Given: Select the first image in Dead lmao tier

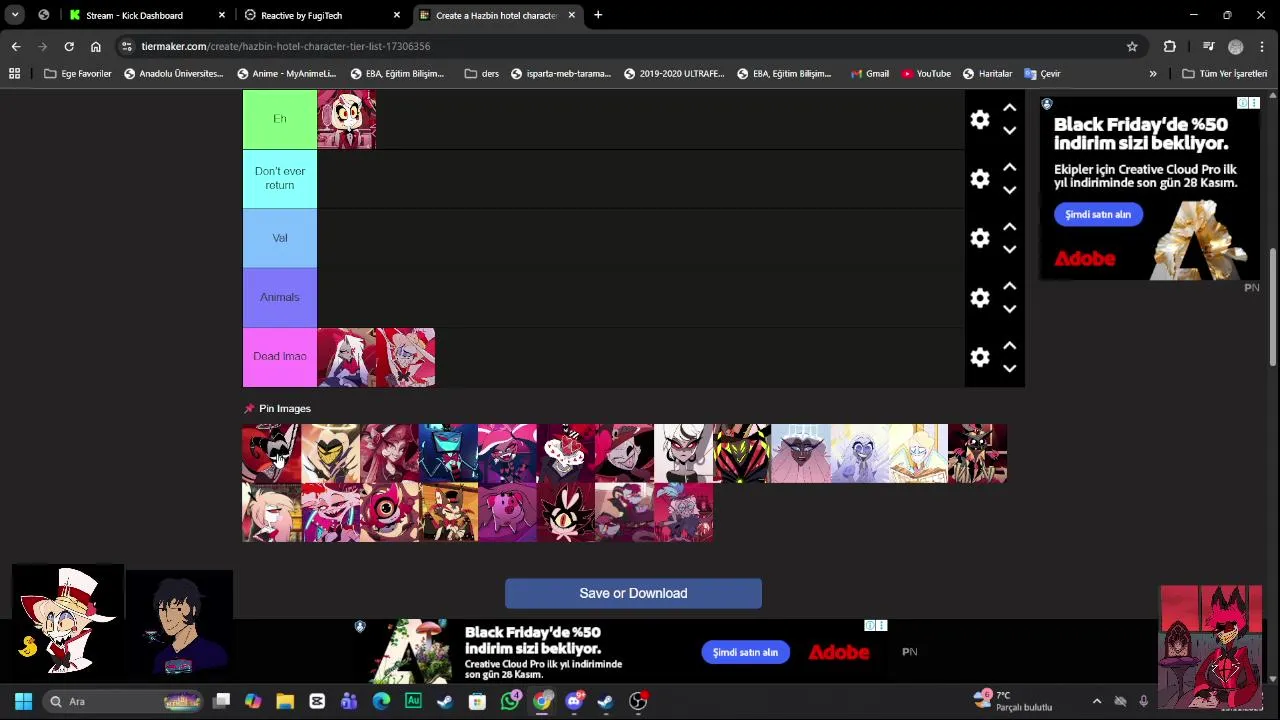Looking at the screenshot, I should coord(347,357).
